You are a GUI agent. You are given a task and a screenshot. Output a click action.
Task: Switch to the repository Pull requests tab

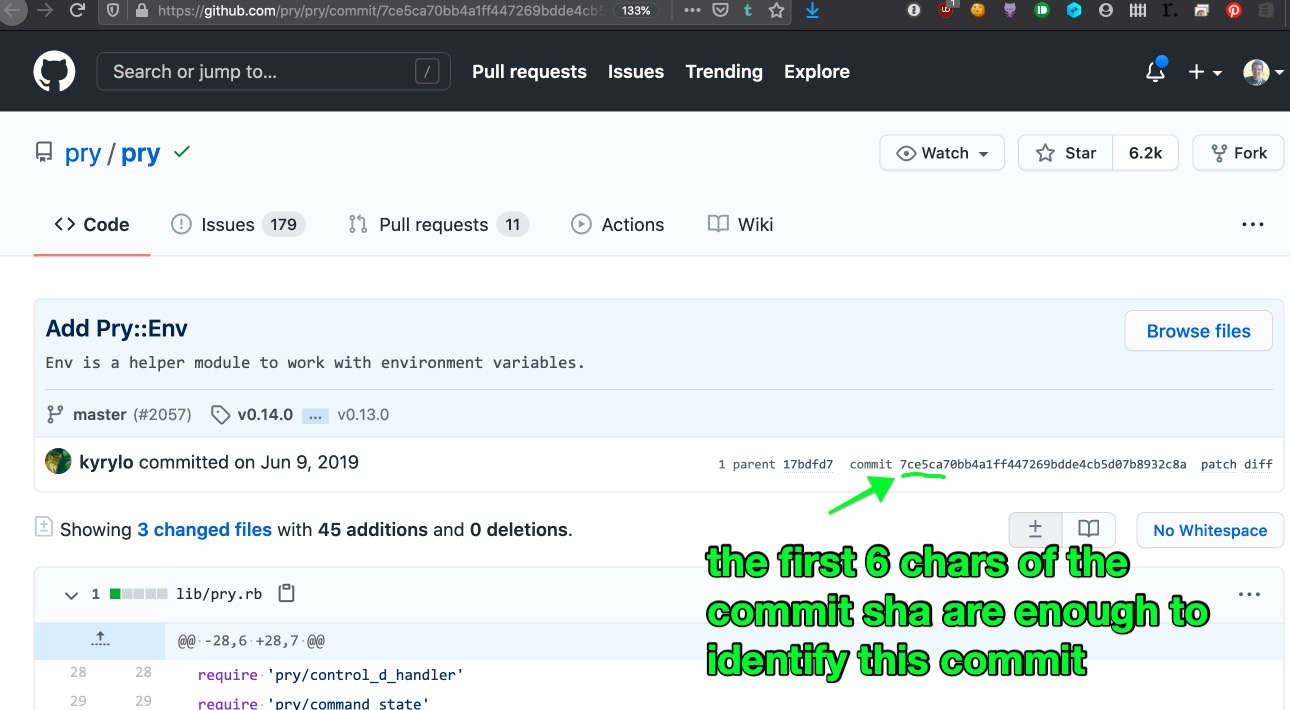[x=438, y=225]
